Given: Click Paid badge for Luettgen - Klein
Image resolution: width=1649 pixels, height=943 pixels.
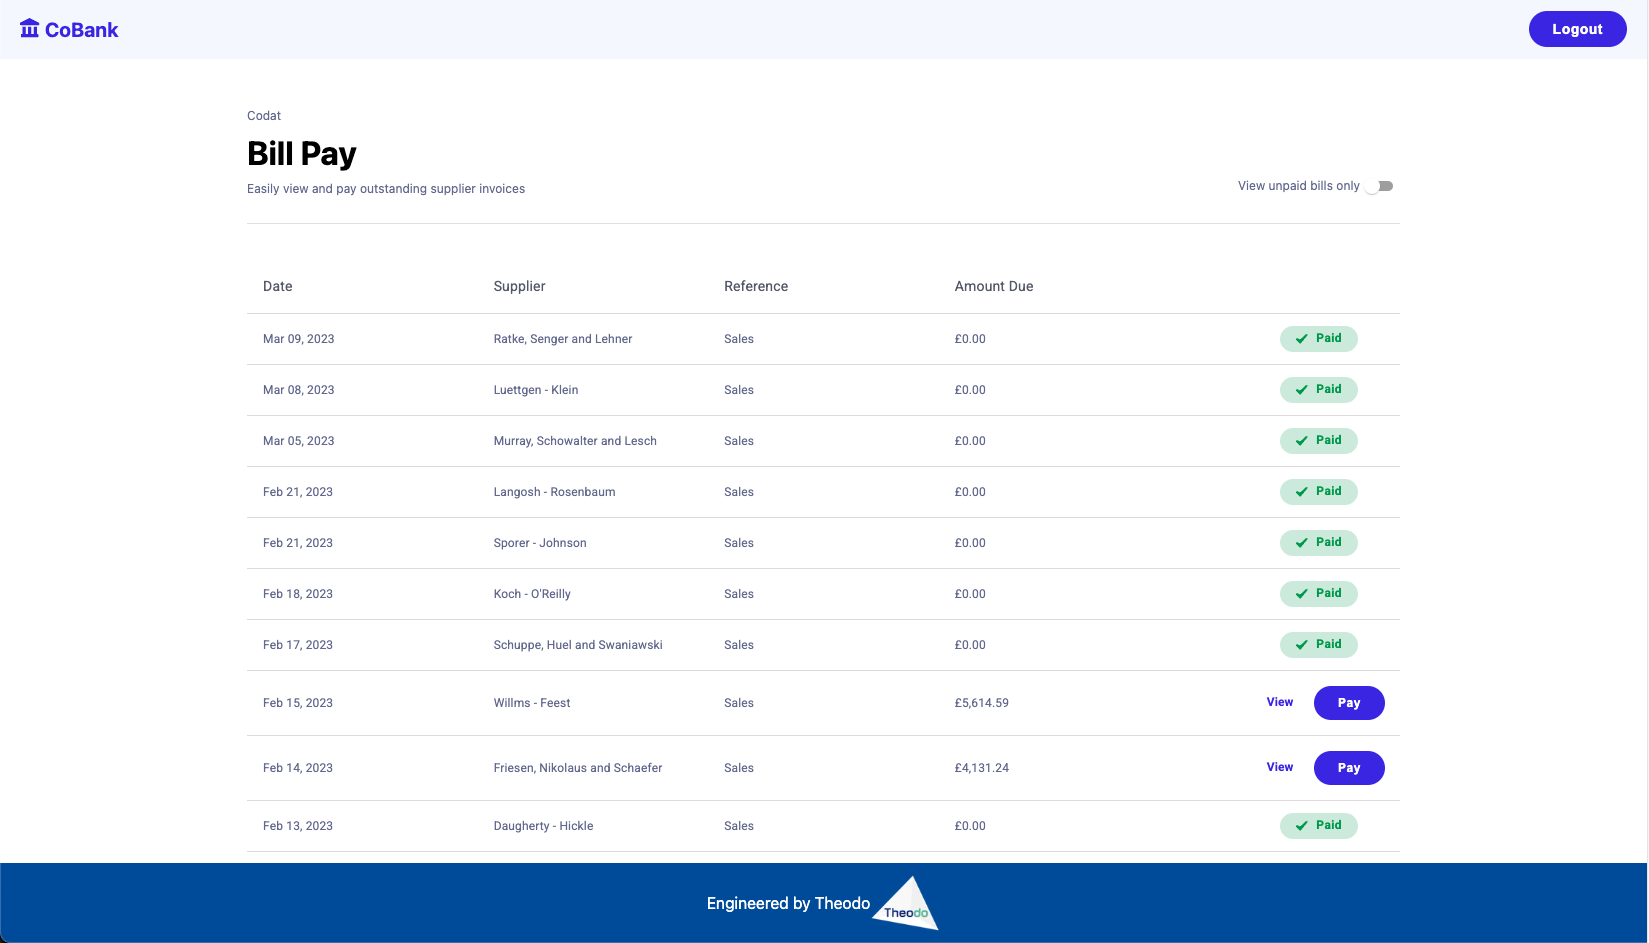Looking at the screenshot, I should pyautogui.click(x=1318, y=389).
